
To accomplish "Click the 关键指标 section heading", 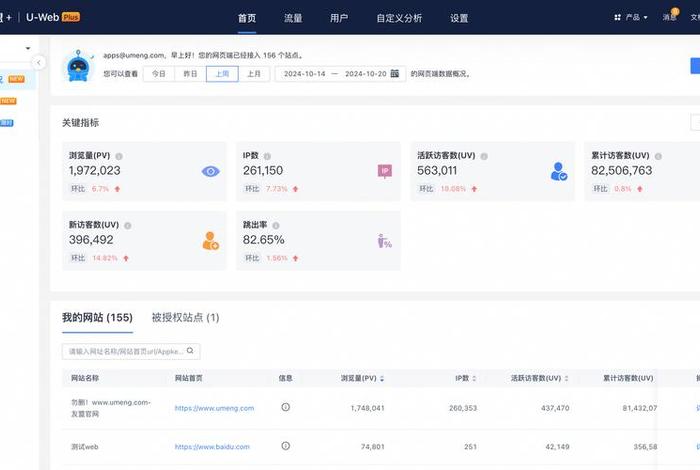I will [x=80, y=123].
